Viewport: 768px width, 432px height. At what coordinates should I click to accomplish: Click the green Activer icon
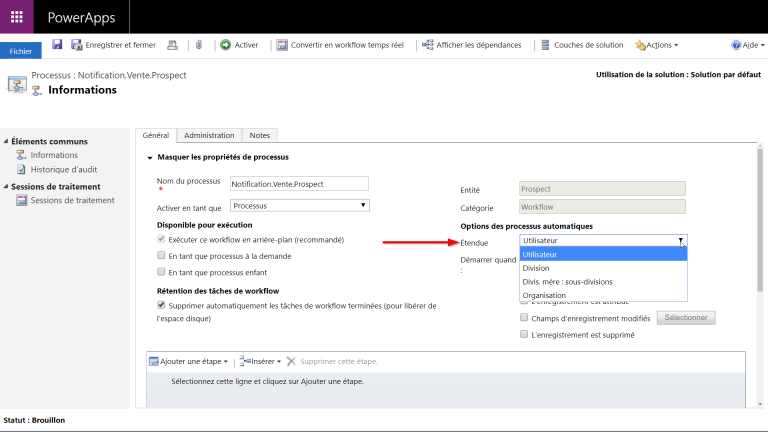pyautogui.click(x=225, y=45)
